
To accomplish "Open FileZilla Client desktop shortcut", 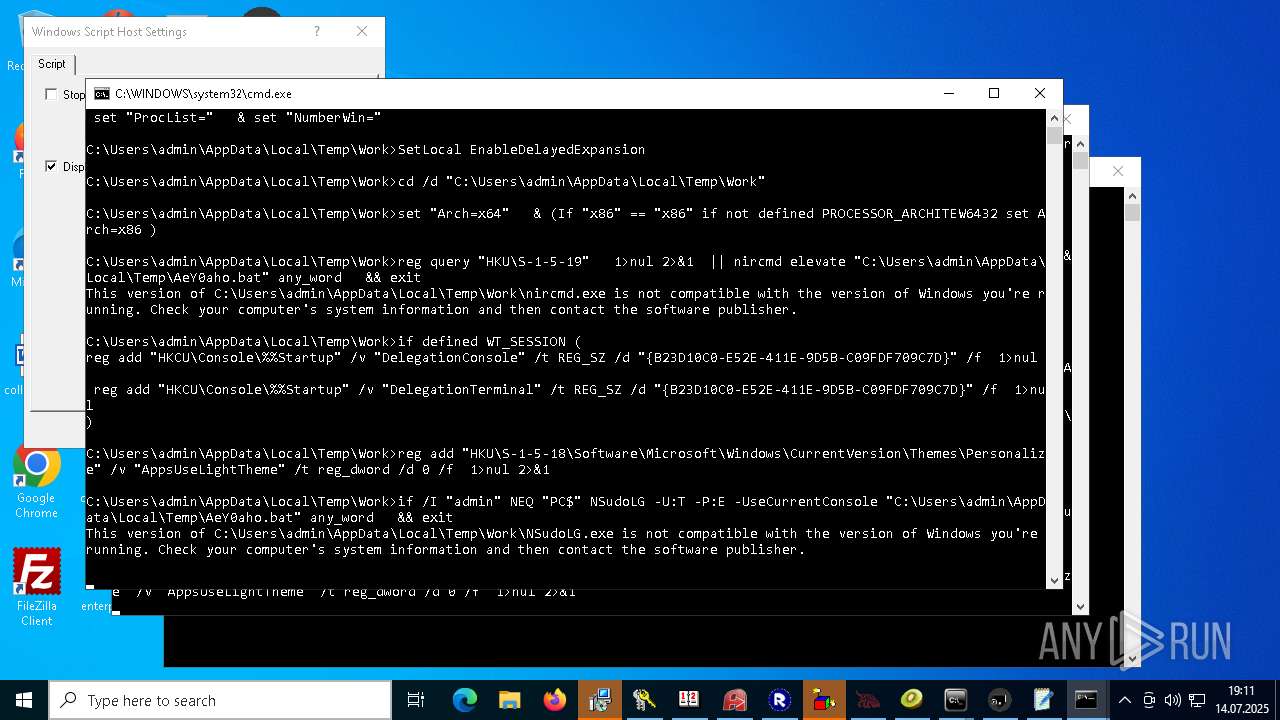I will click(36, 588).
